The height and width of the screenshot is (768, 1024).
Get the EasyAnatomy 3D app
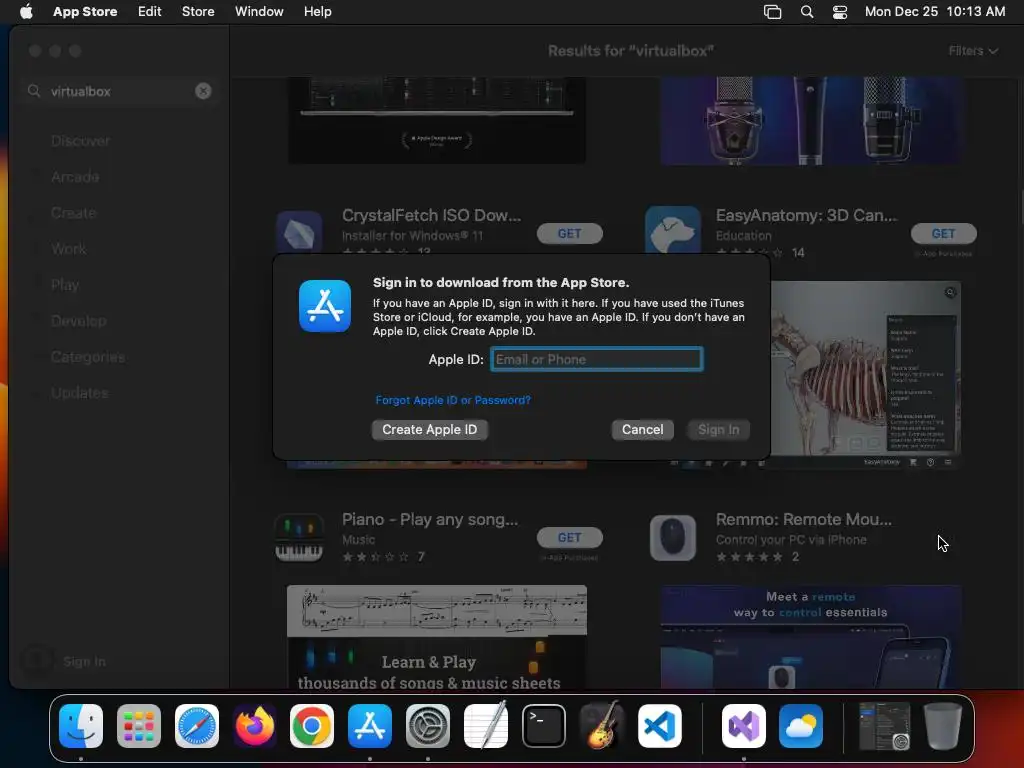pos(944,233)
